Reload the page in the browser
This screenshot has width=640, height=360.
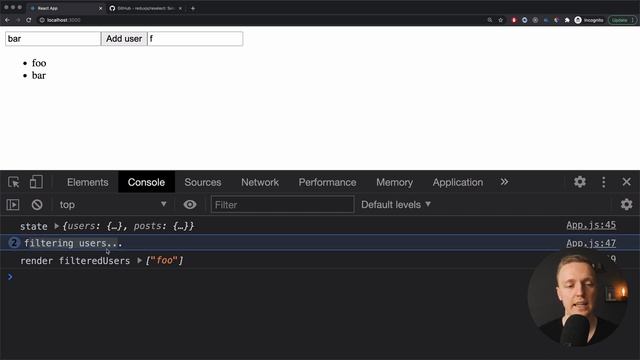tap(29, 20)
